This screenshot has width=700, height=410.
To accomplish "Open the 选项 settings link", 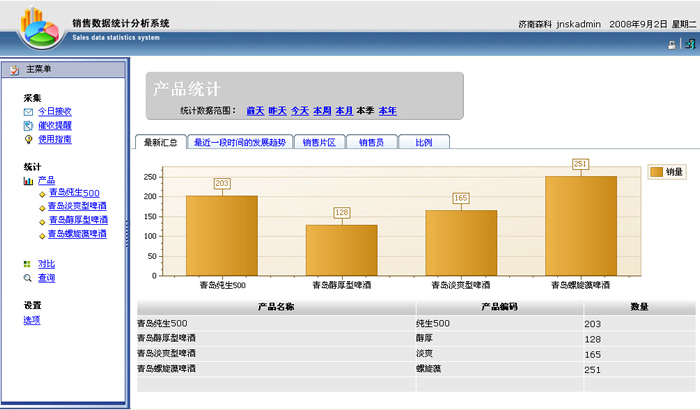I will pos(32,320).
